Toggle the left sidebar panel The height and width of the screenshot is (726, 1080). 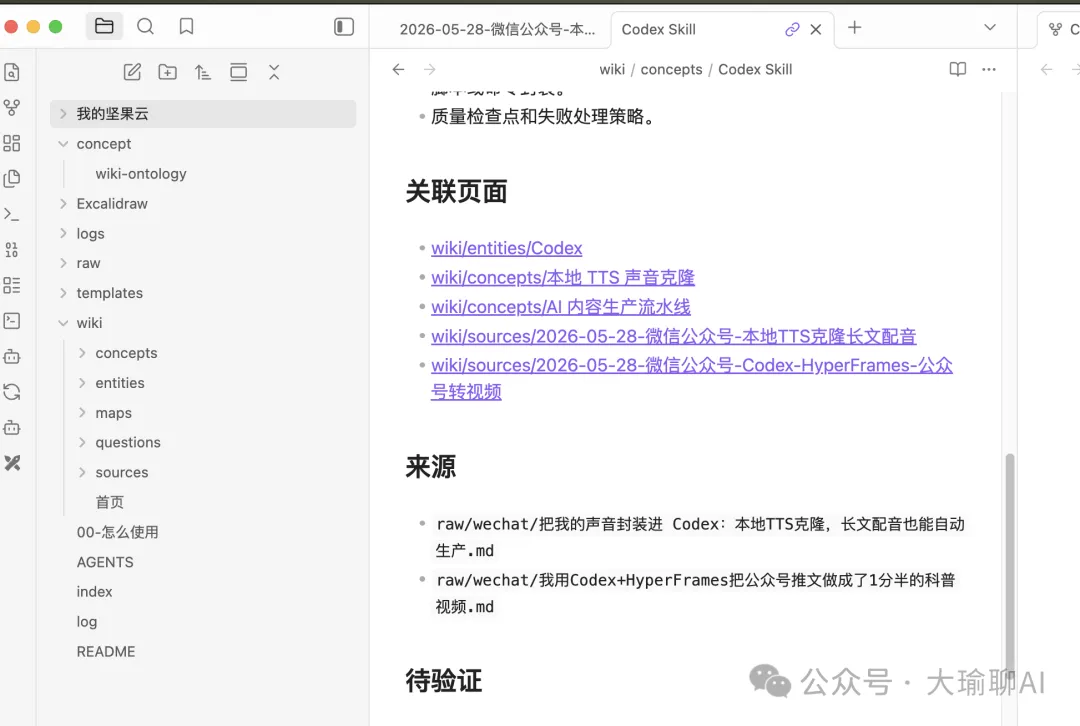344,27
